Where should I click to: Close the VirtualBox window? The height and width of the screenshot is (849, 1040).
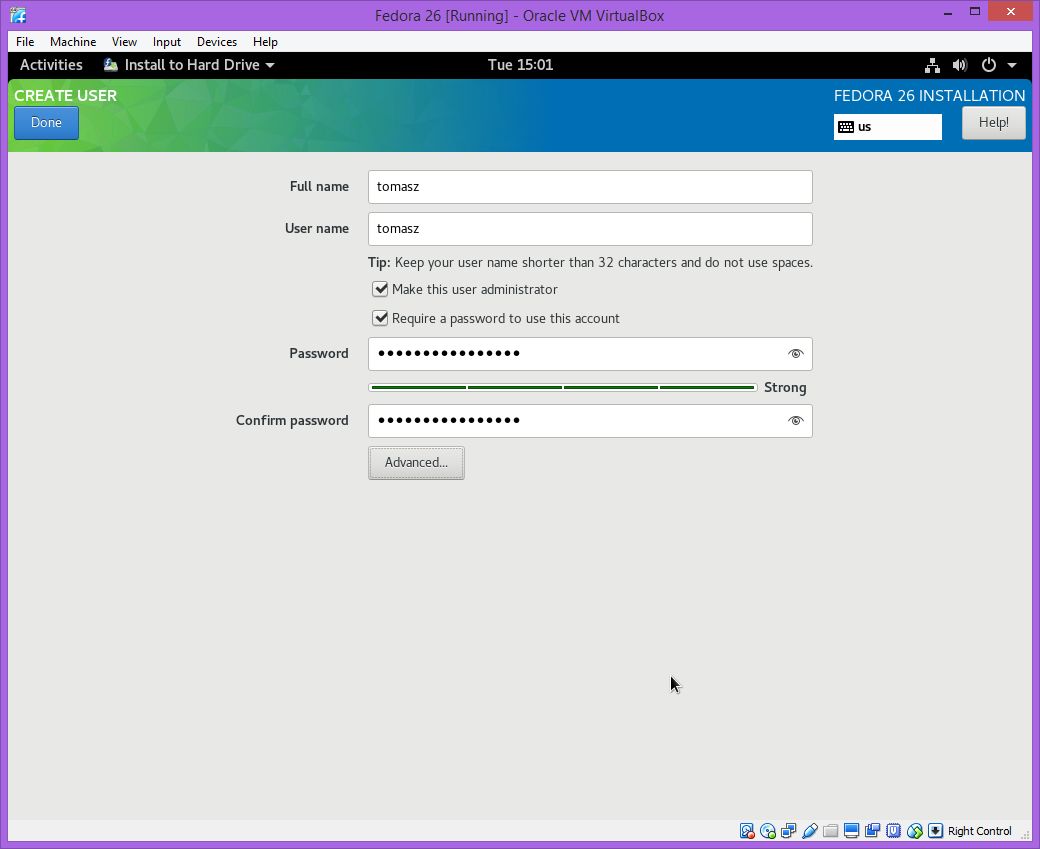coord(1011,12)
